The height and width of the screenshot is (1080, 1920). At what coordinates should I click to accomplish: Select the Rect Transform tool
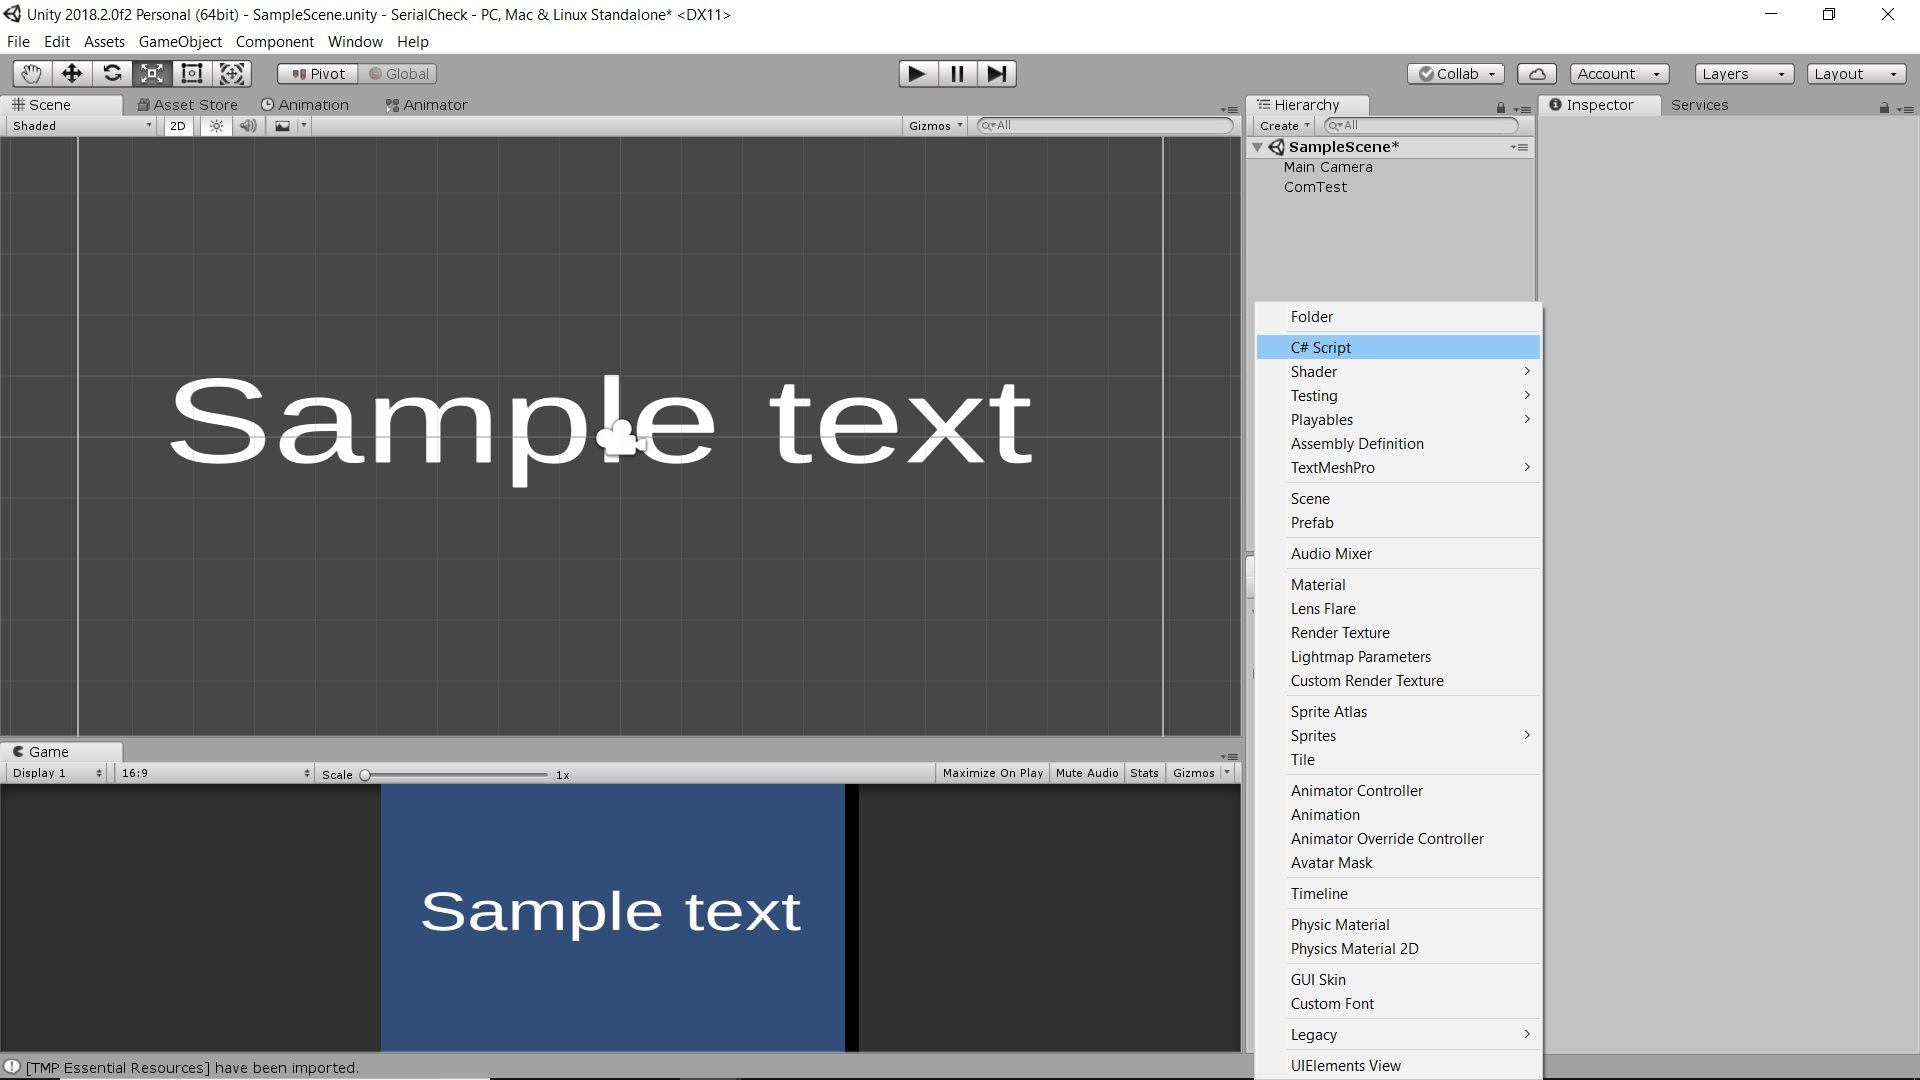pos(192,73)
